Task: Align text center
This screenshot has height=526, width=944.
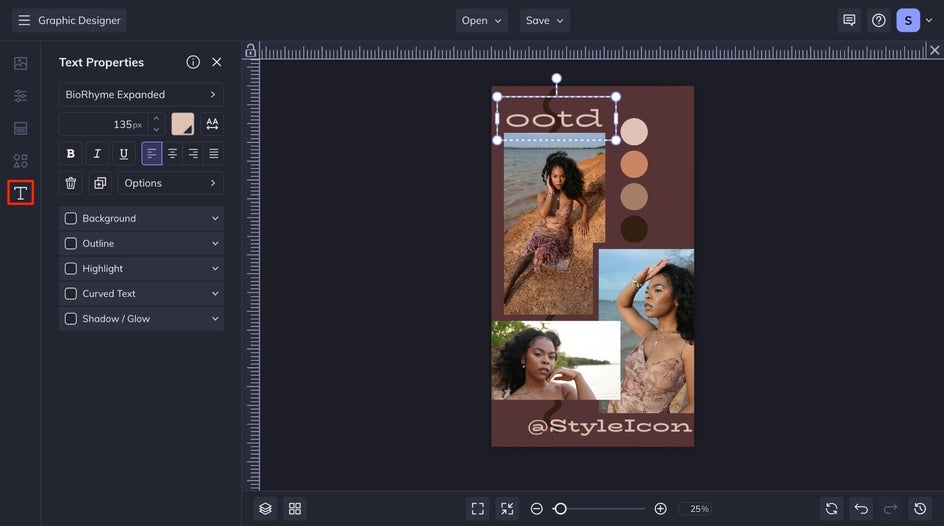Action: [172, 153]
